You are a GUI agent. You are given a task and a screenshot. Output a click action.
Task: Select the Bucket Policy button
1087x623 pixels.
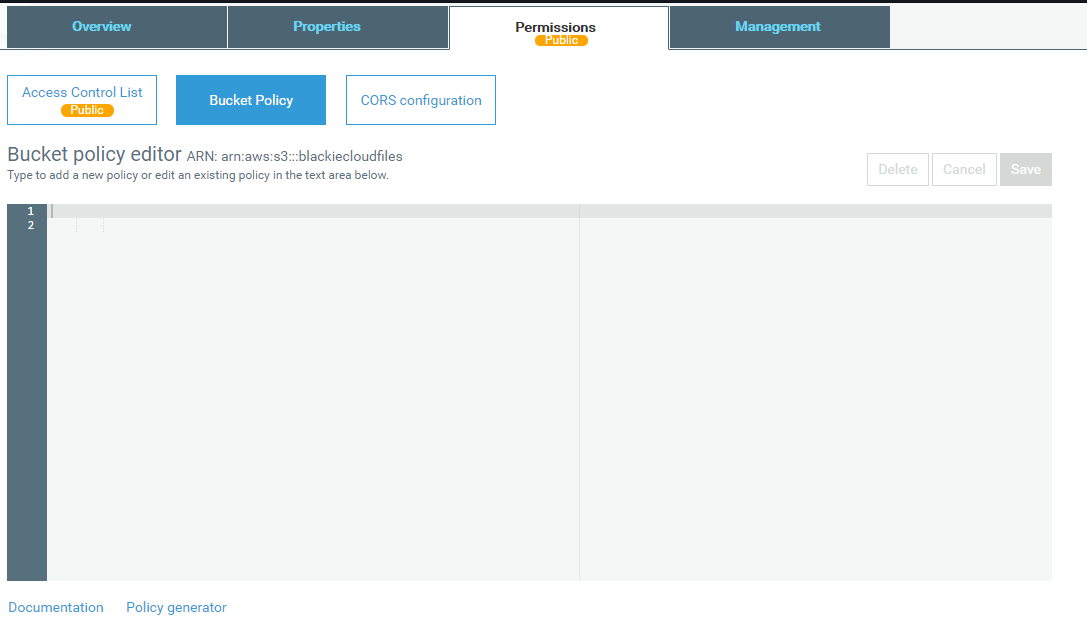251,100
